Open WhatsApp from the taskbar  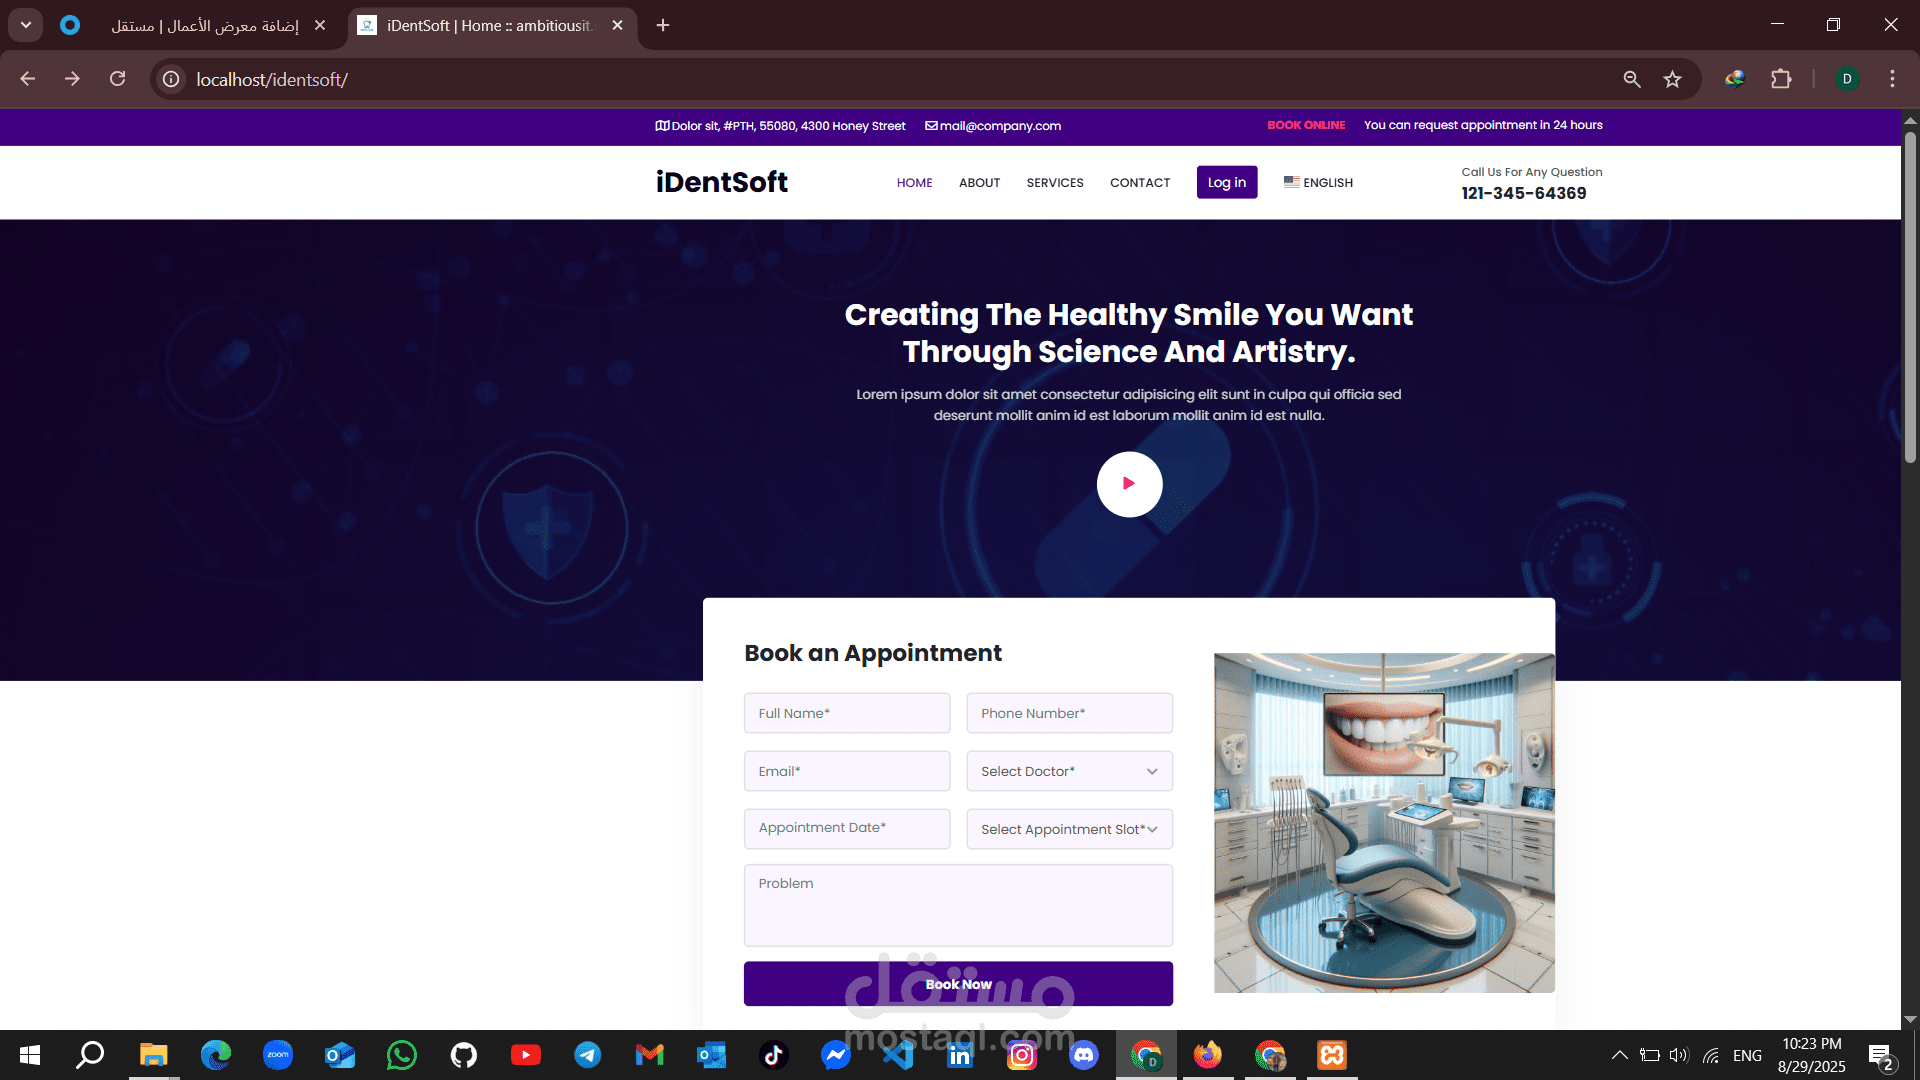click(x=402, y=1055)
